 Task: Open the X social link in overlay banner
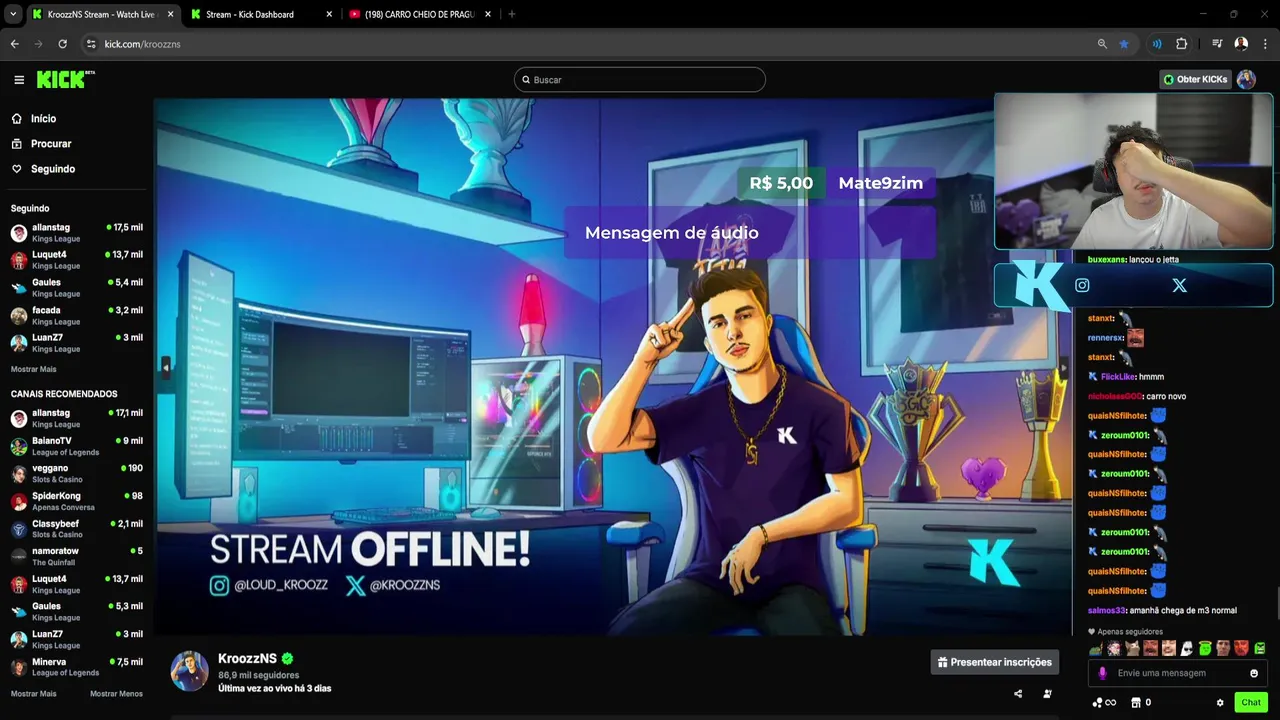coord(1180,285)
